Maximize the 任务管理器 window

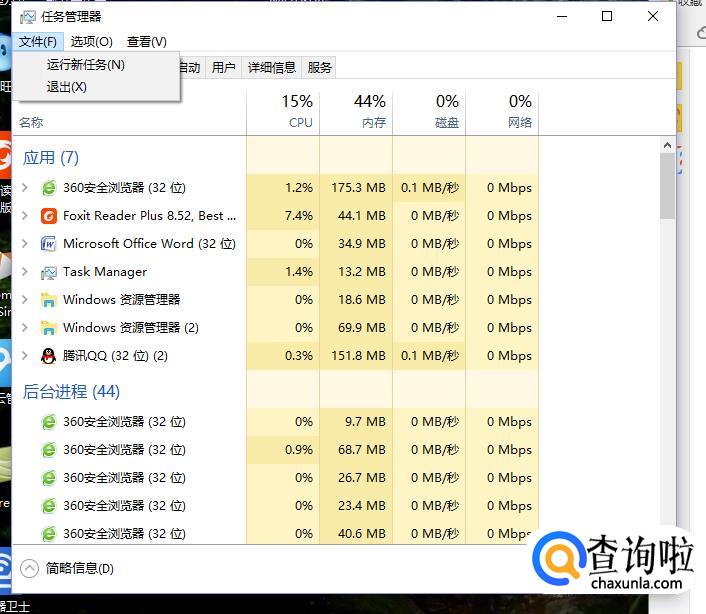click(607, 17)
